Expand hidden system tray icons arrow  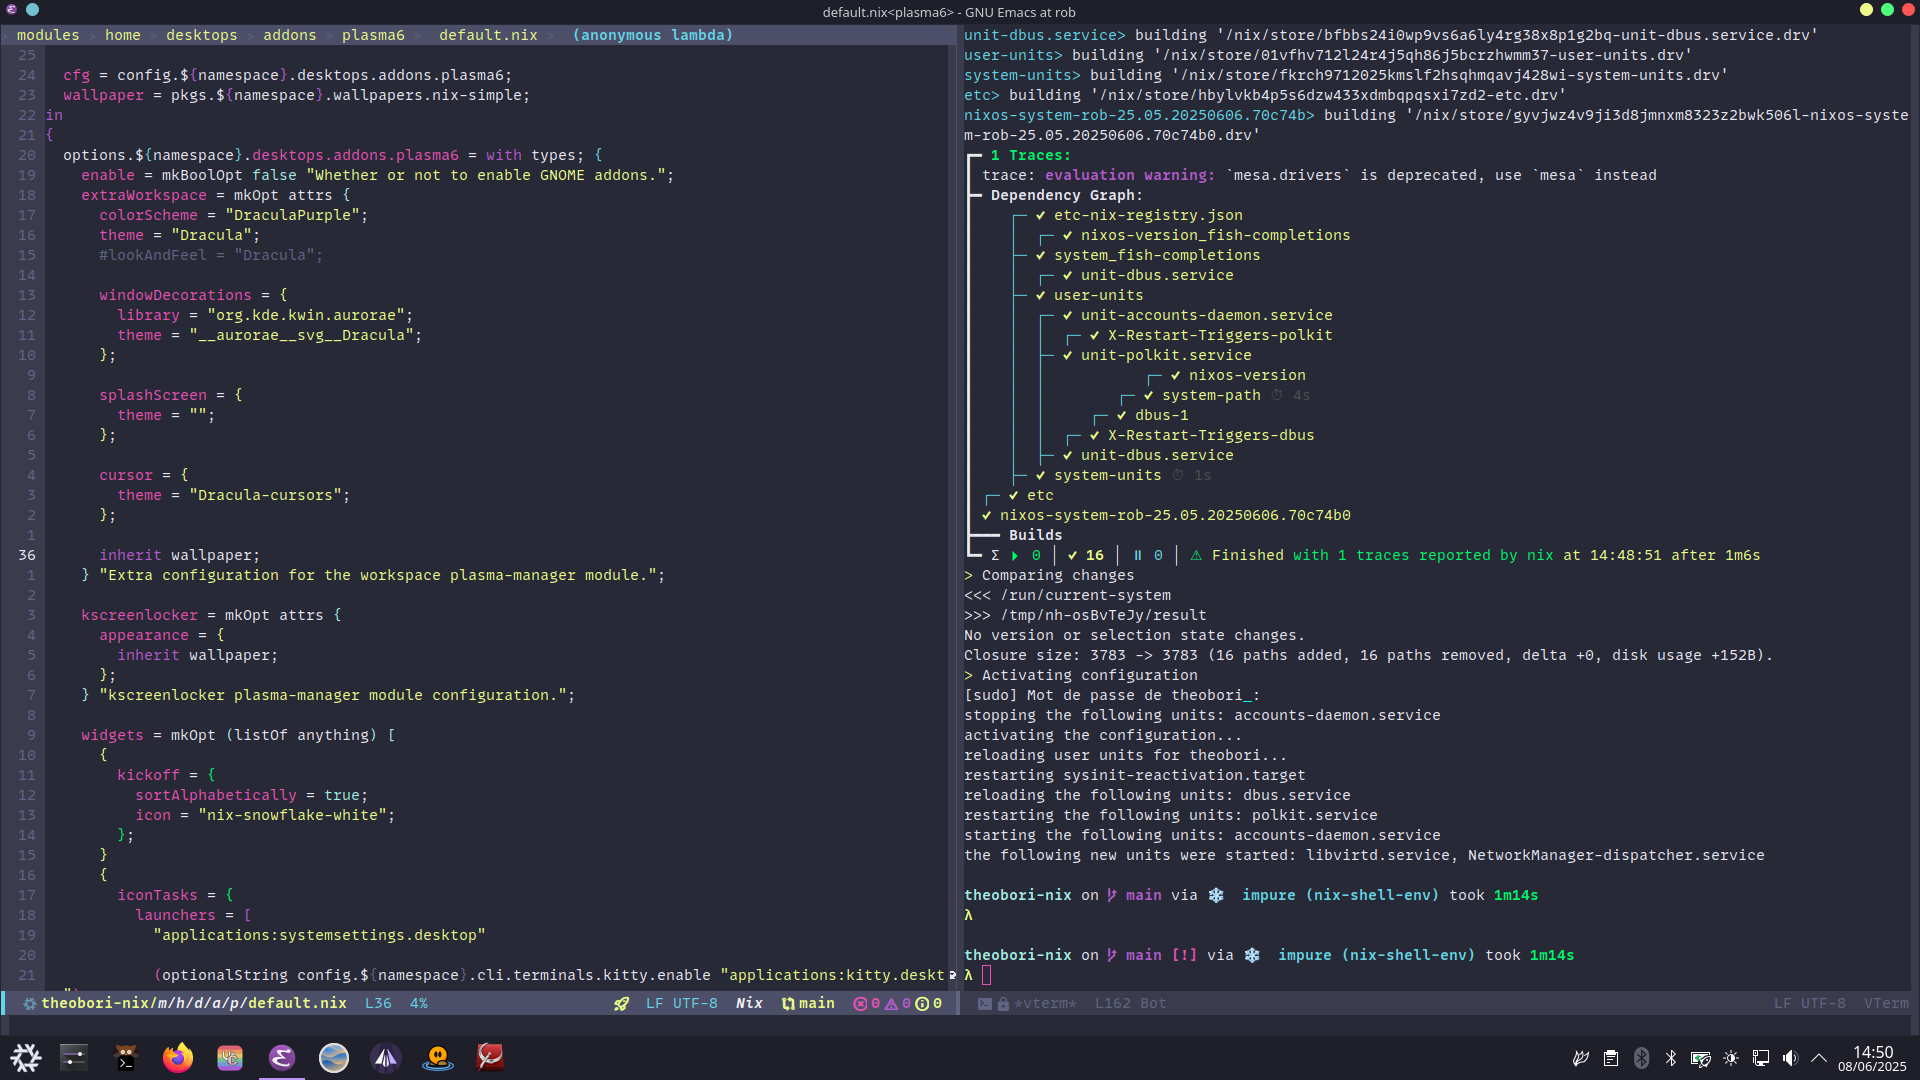[x=1819, y=1058]
